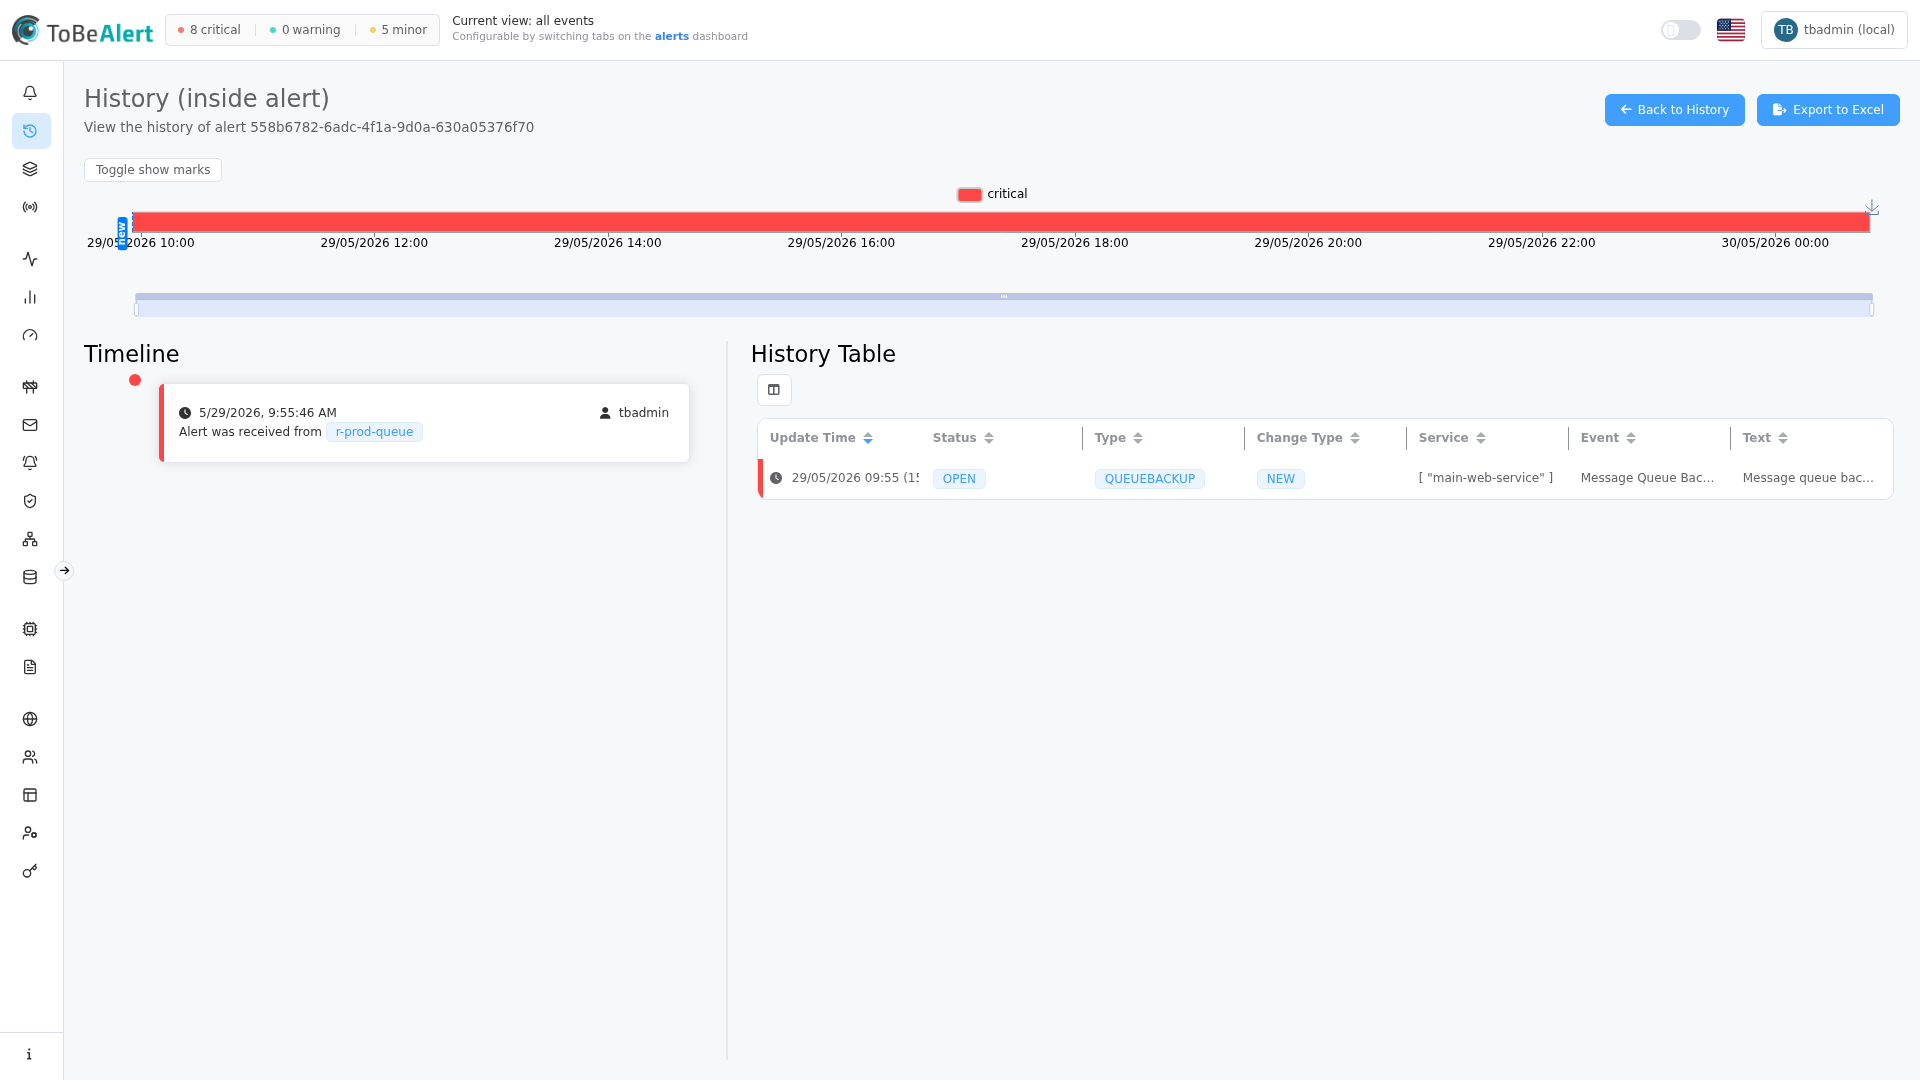Open the info icon at sidebar bottom
This screenshot has height=1080, width=1920.
click(x=30, y=1054)
